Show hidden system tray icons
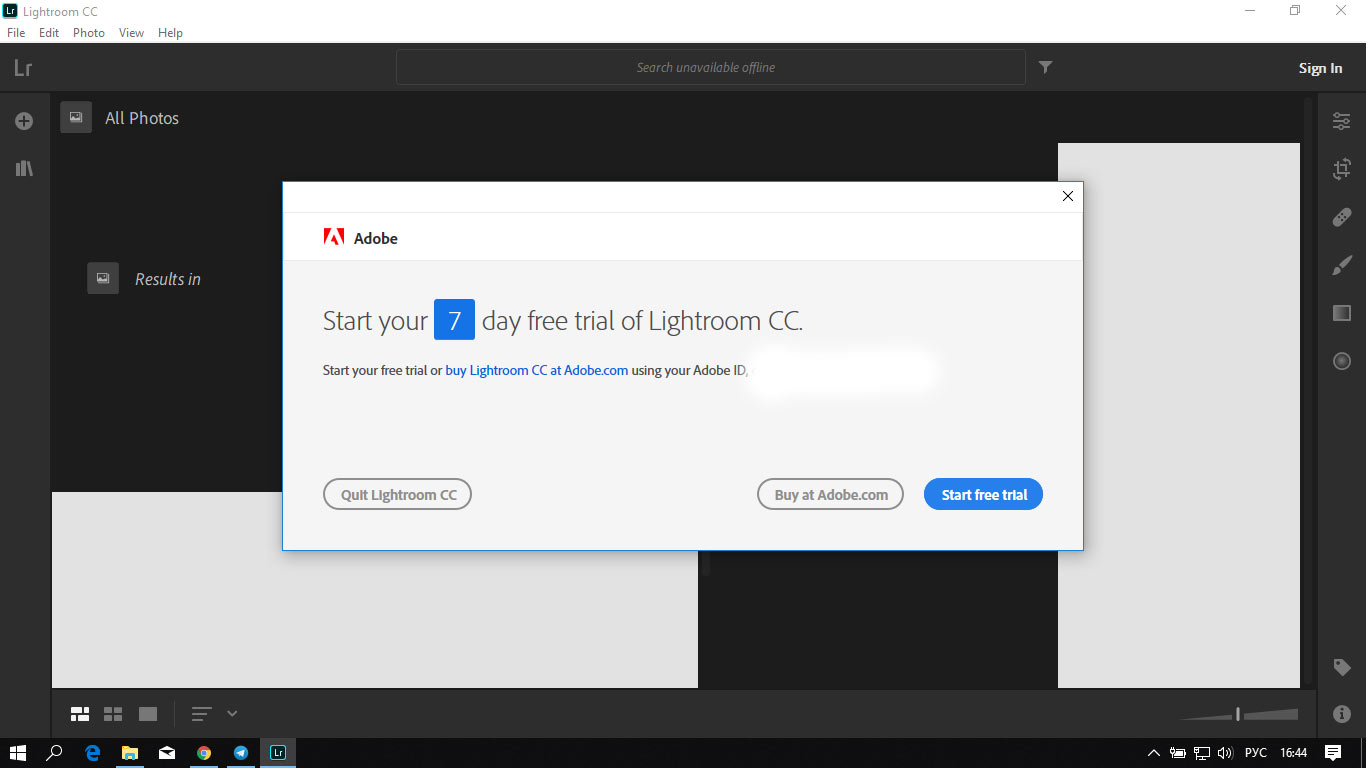The width and height of the screenshot is (1366, 768). click(1153, 753)
